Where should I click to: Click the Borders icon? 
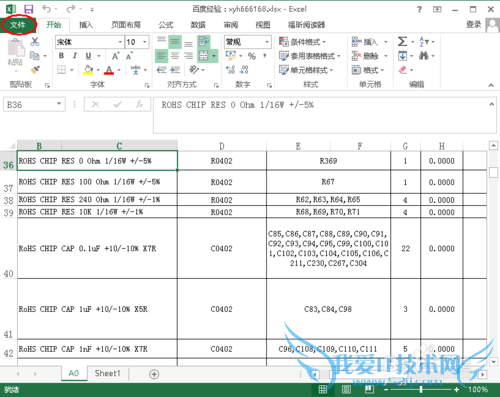[61, 70]
